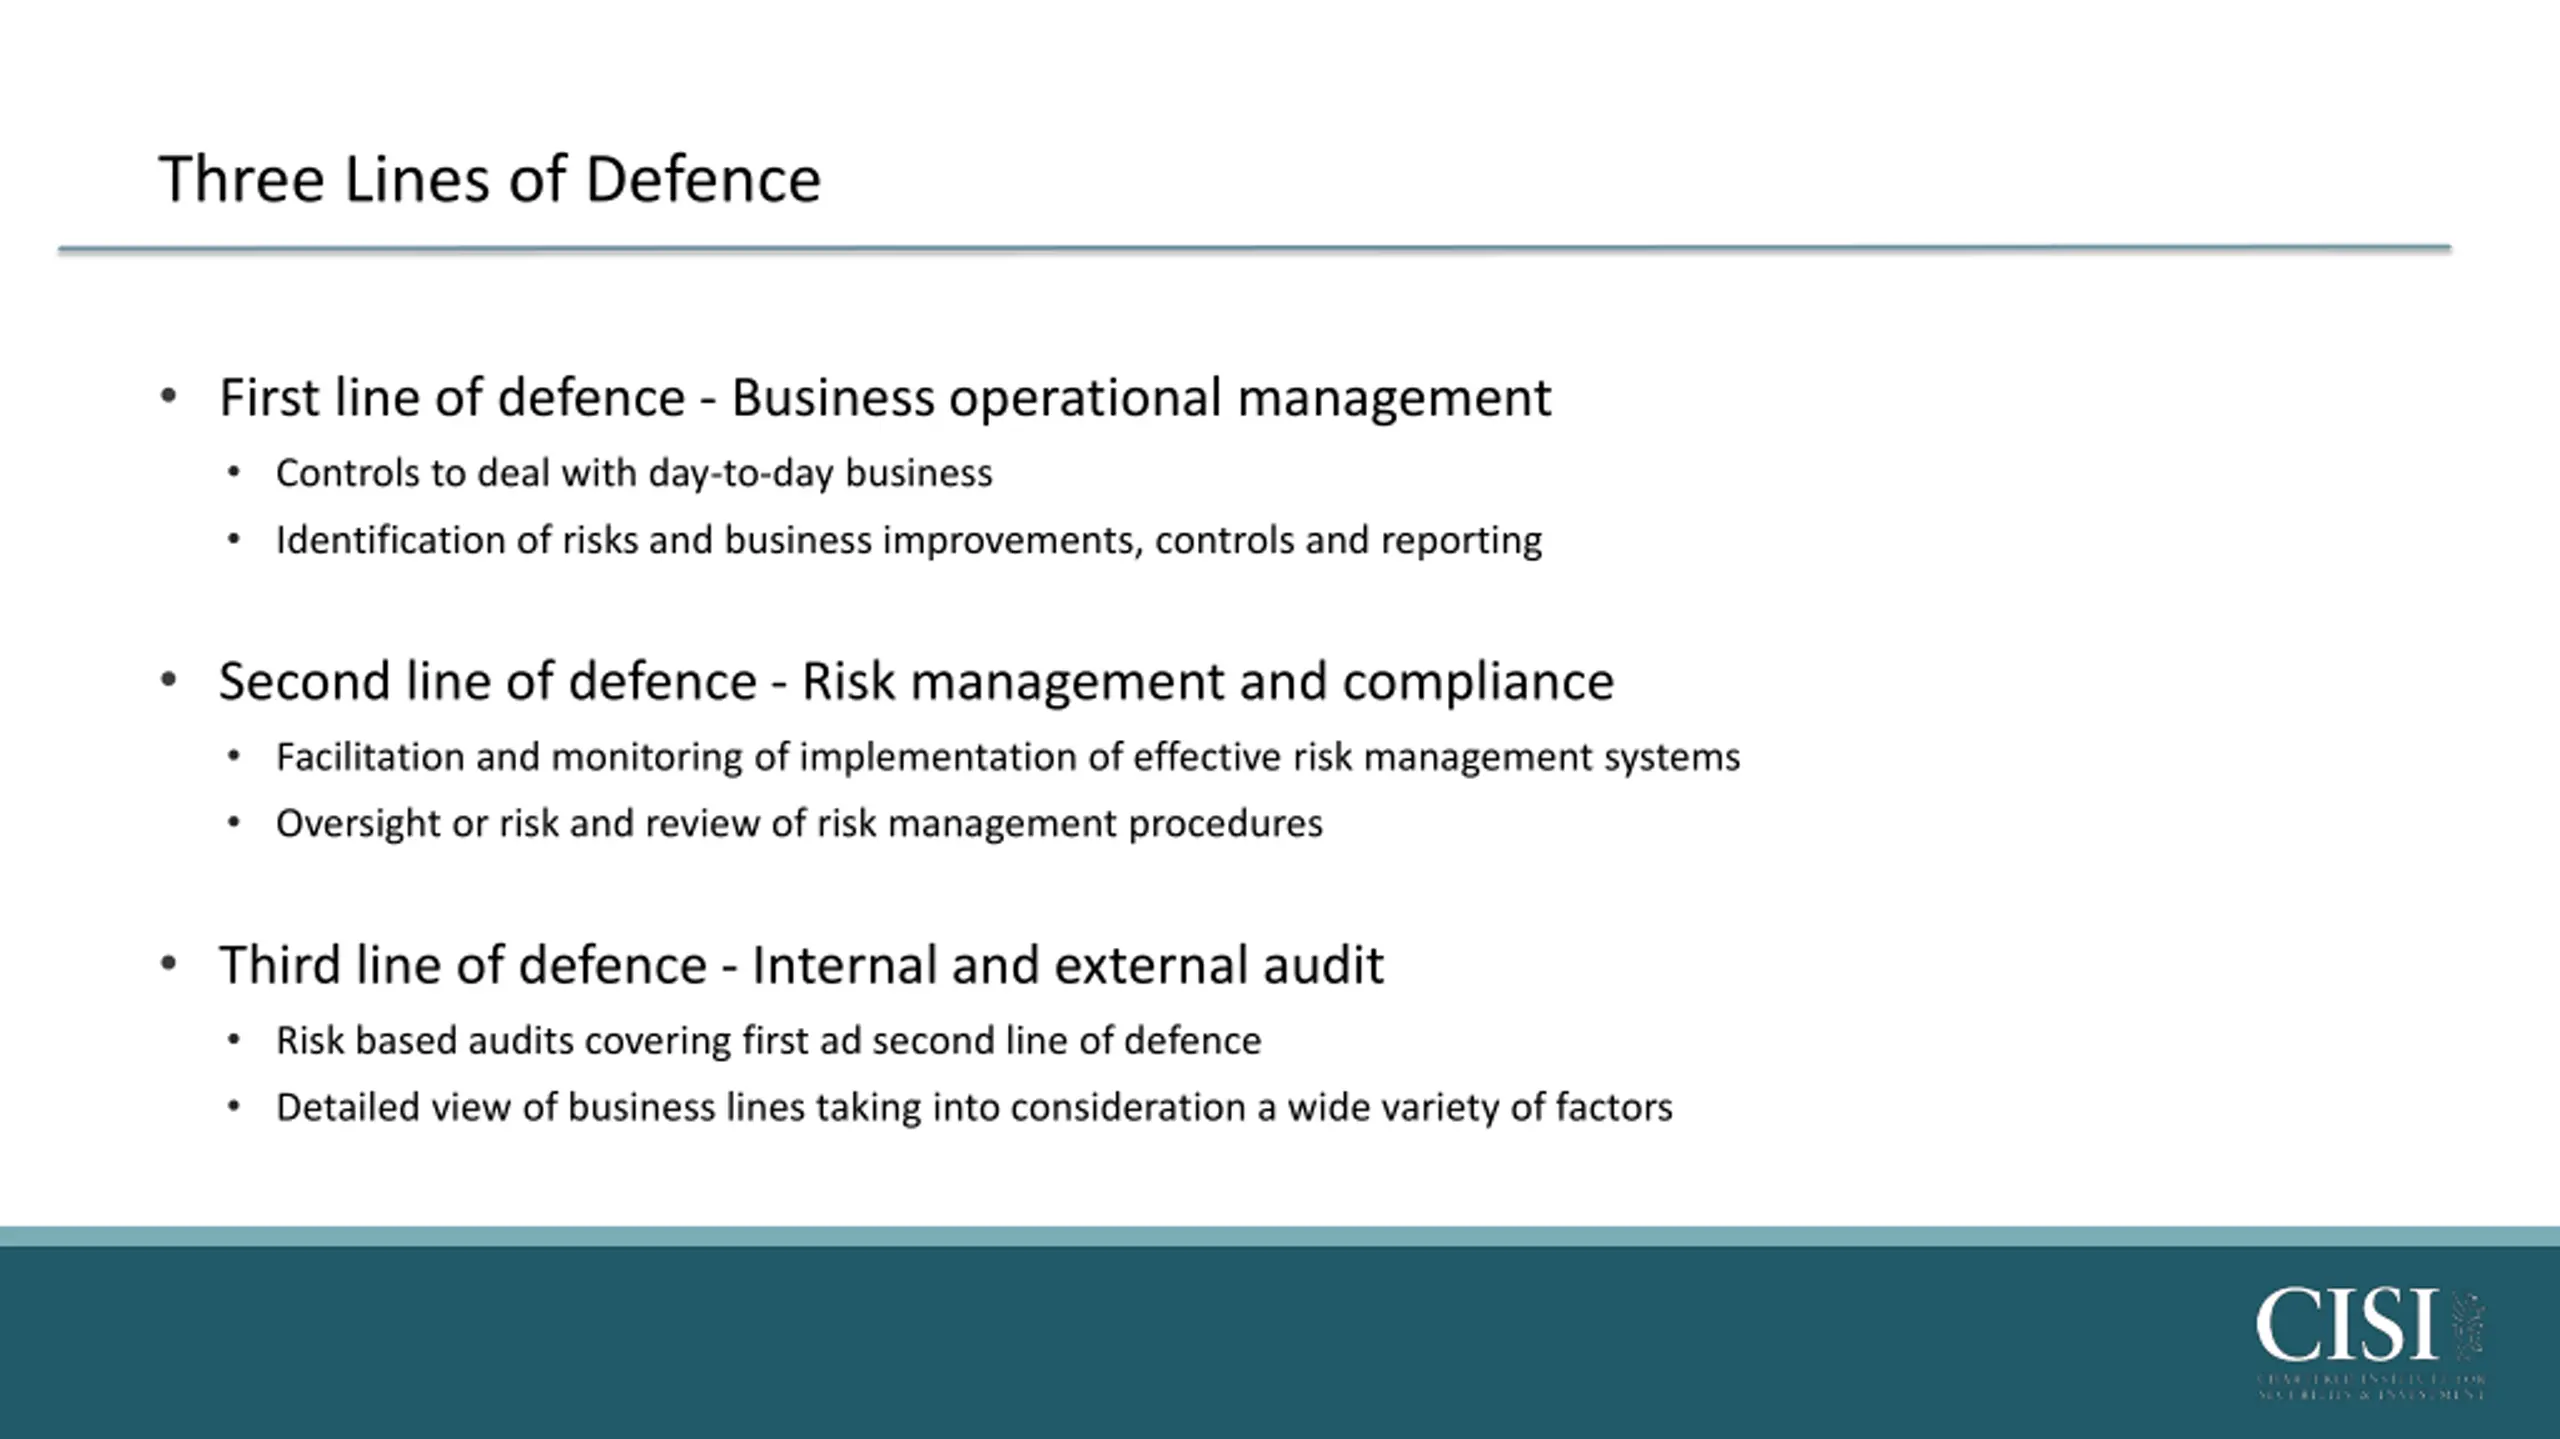Click 'Oversight or risk and review' bullet text
2560x1439 pixels.
799,824
